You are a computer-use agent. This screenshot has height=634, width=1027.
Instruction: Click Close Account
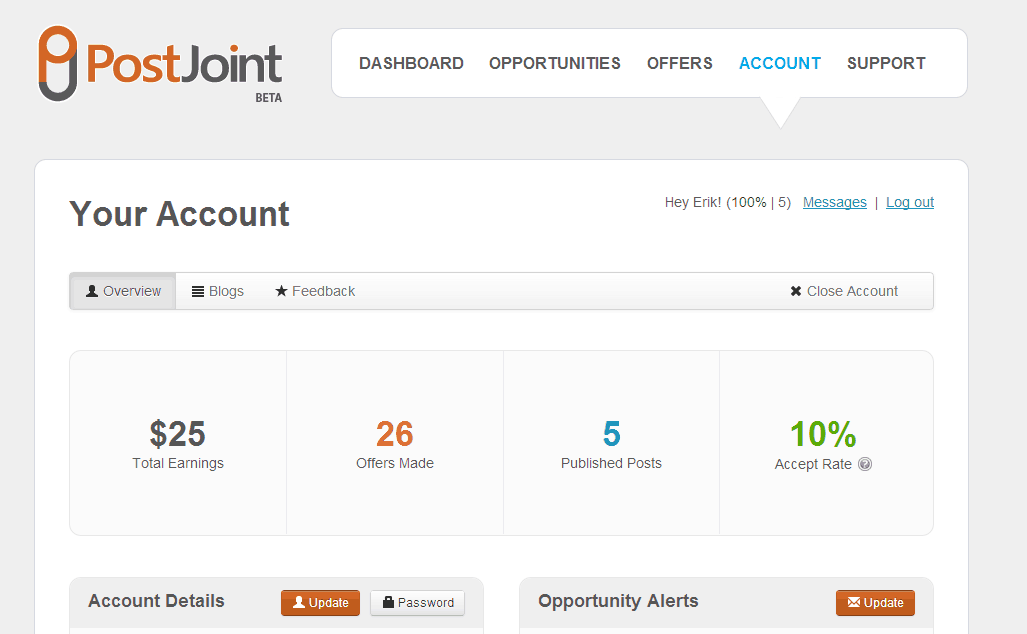pos(844,291)
